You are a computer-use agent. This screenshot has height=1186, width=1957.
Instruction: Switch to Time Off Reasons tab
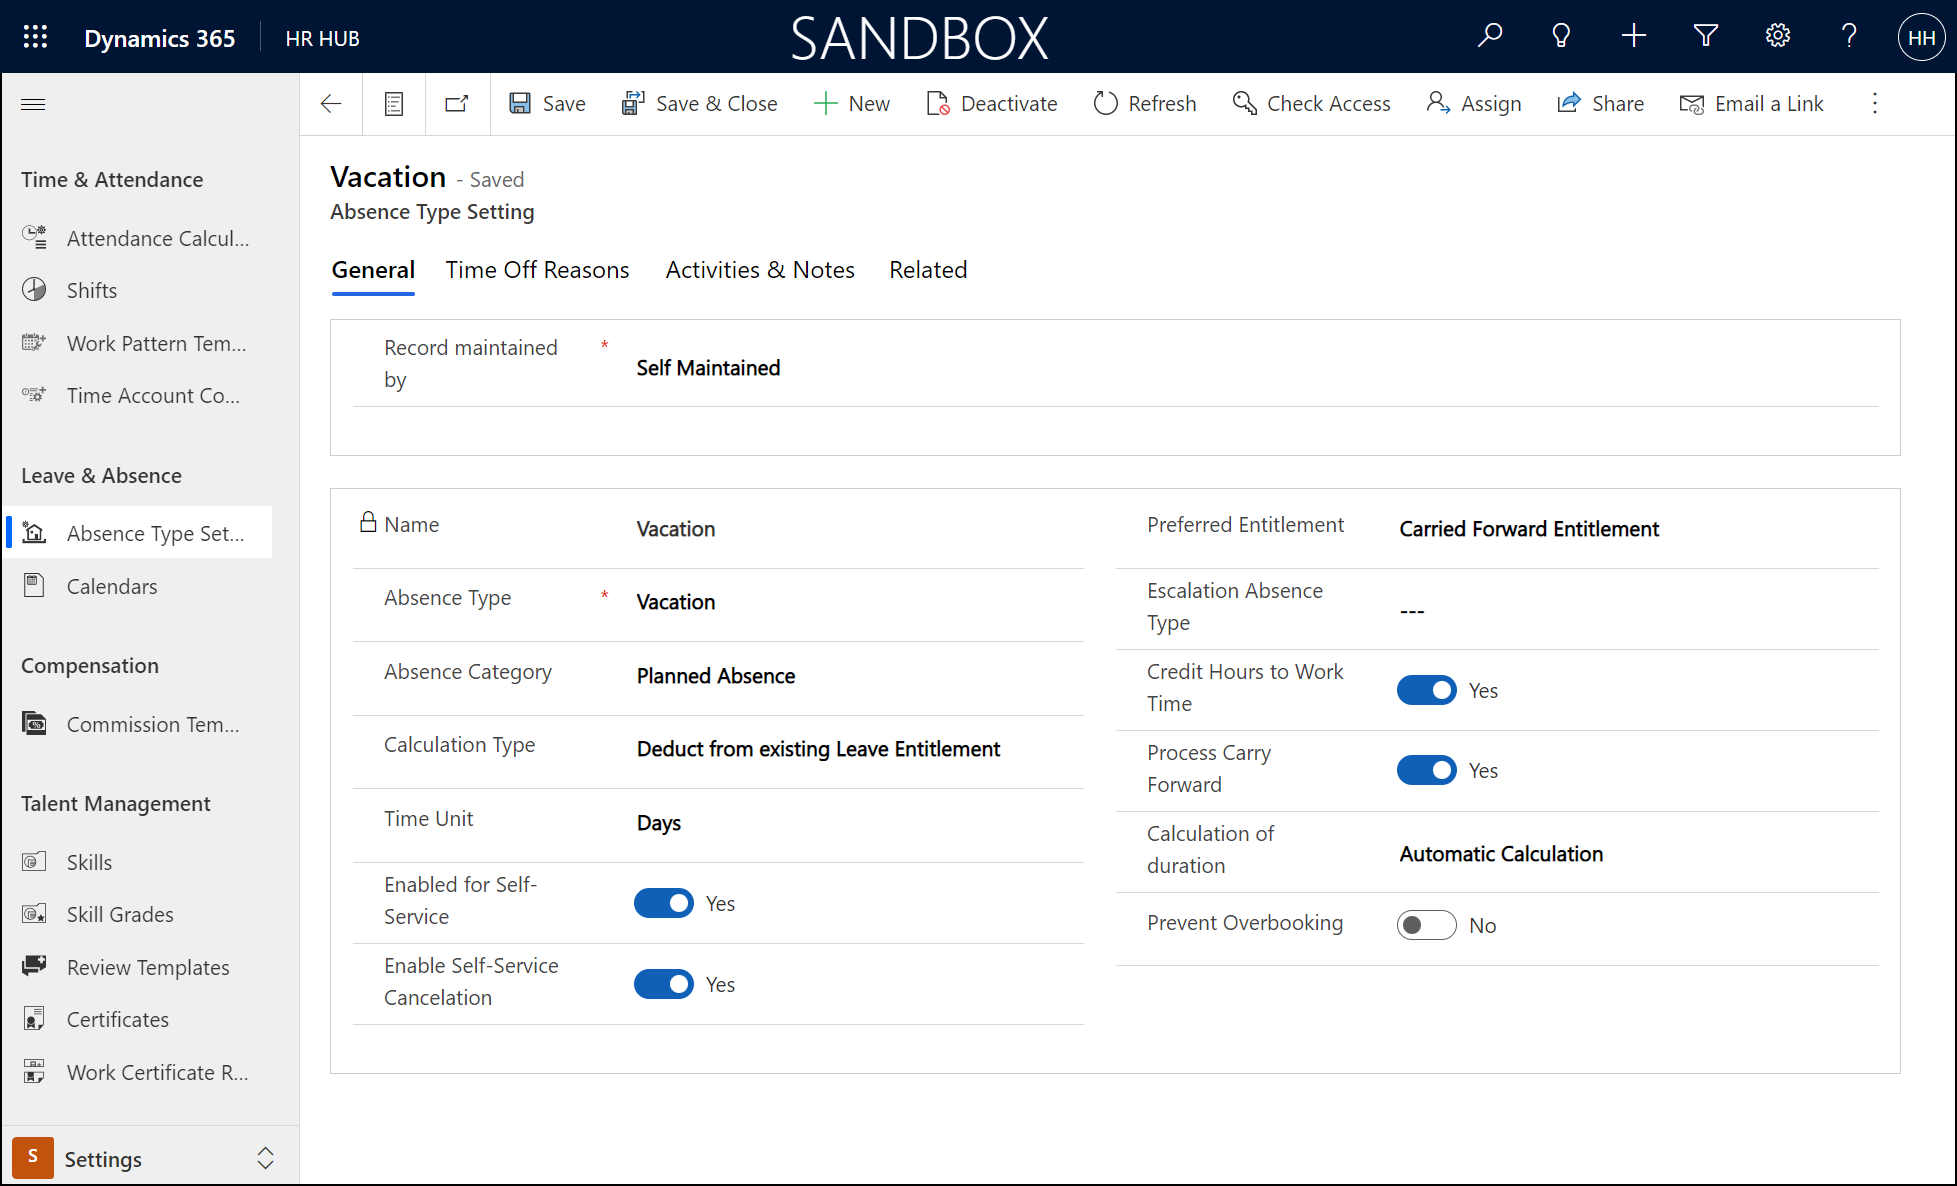click(537, 270)
